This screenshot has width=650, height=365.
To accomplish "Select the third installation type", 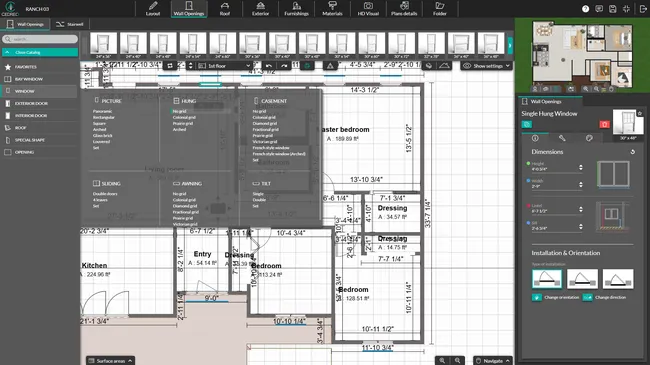I will (618, 279).
